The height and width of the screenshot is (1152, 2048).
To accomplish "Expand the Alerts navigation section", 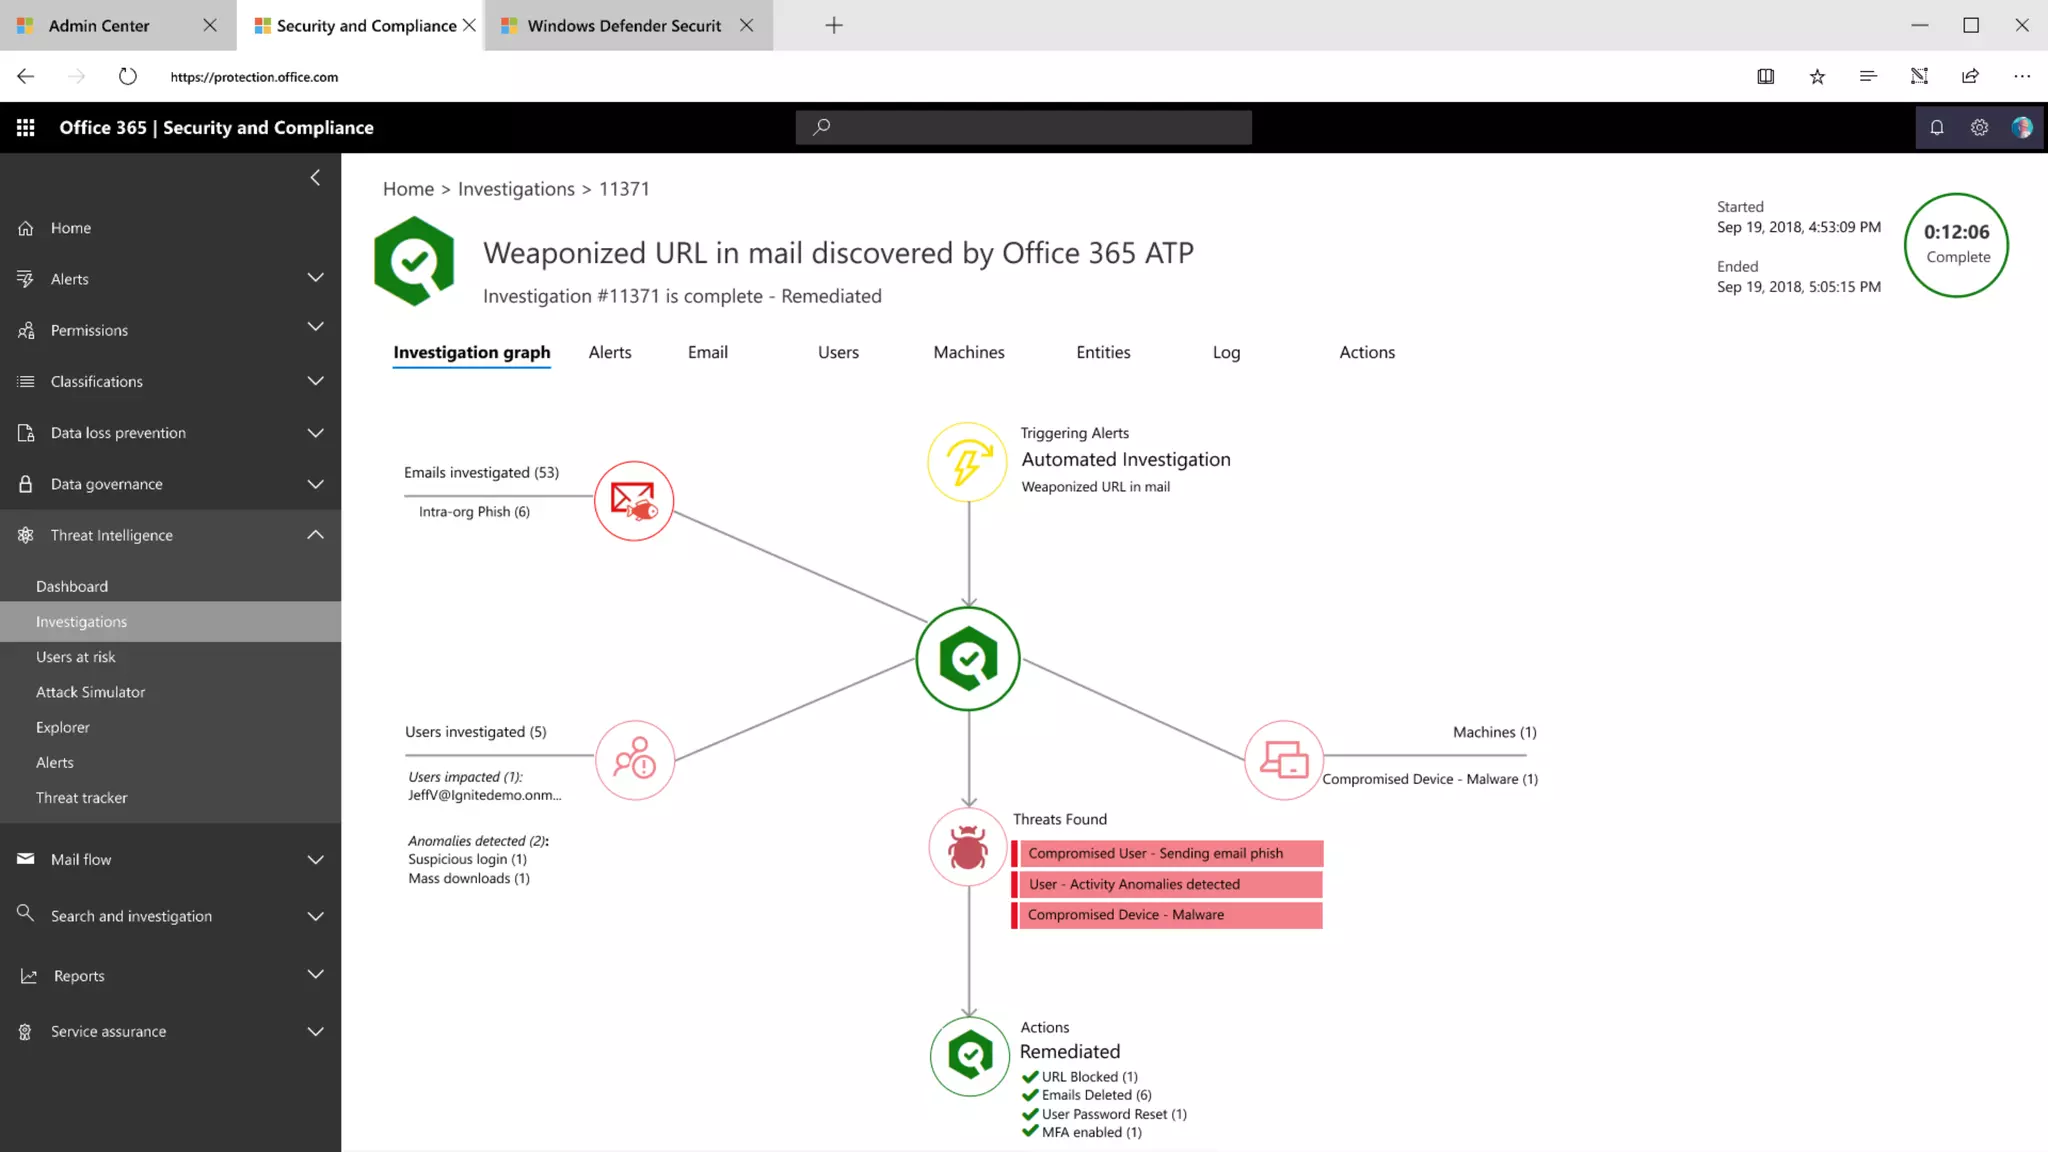I will [315, 278].
